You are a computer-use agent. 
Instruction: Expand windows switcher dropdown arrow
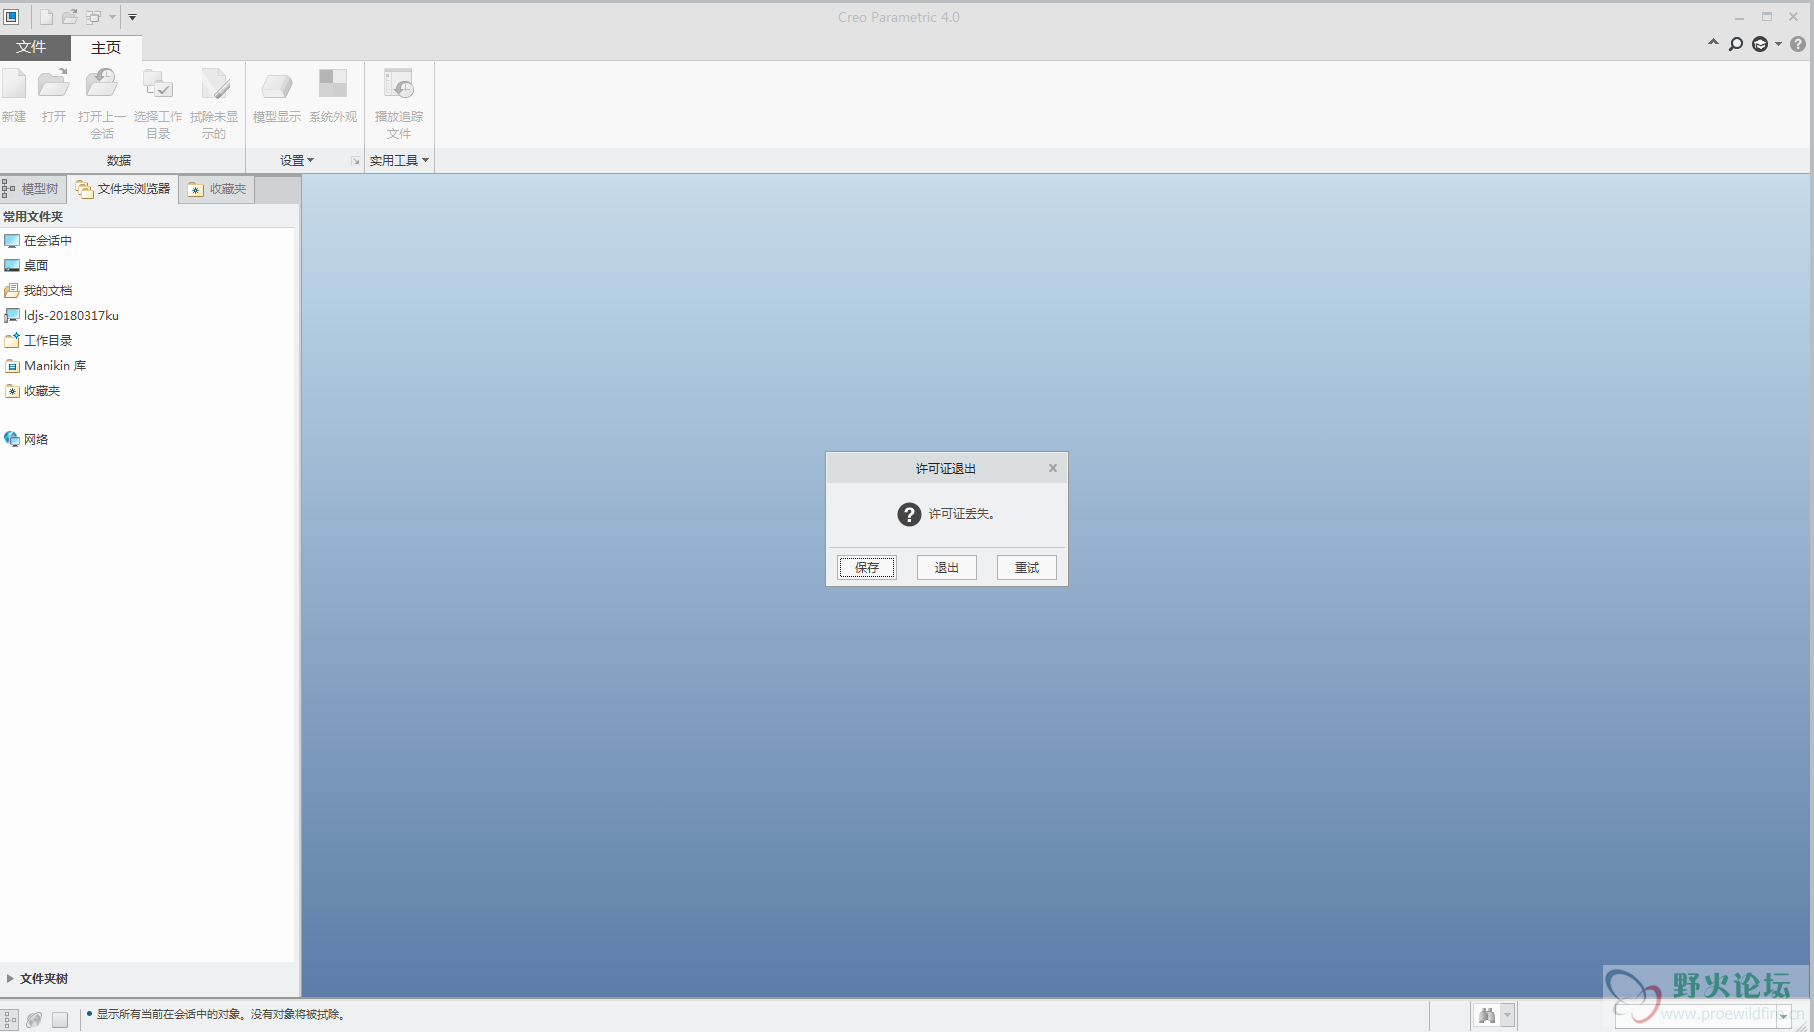click(112, 17)
